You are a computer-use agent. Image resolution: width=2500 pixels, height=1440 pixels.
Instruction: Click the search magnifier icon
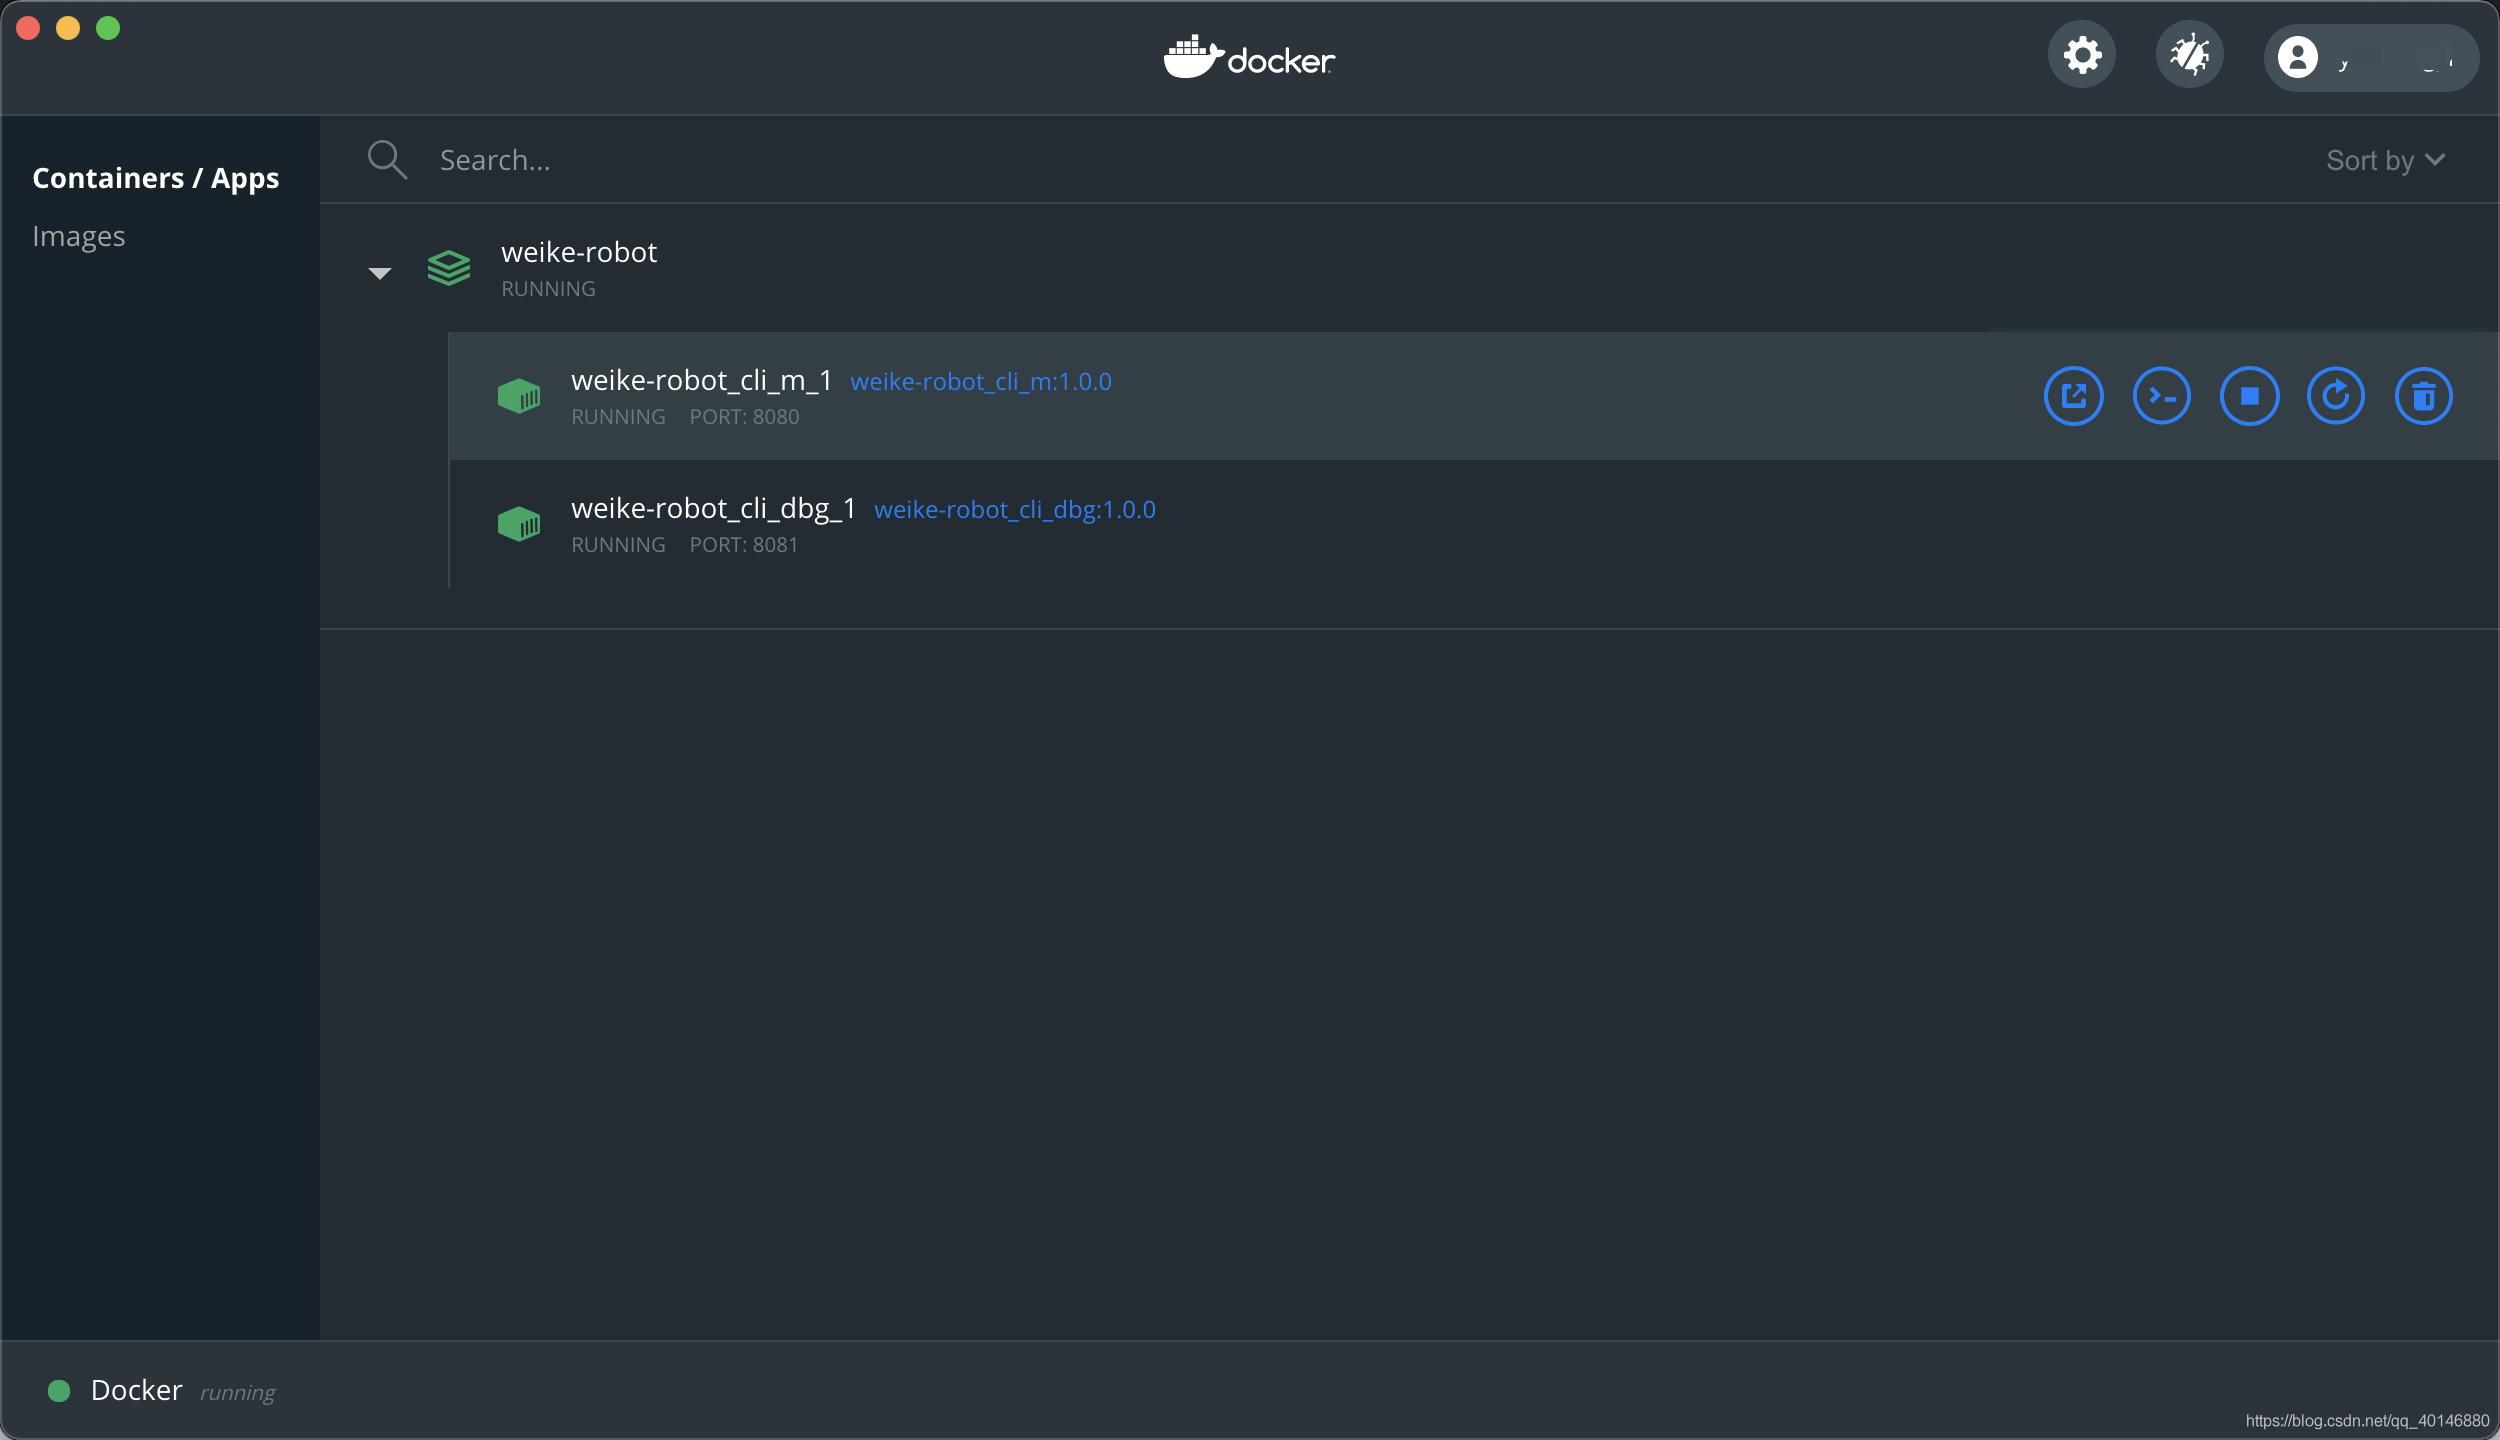click(x=387, y=160)
